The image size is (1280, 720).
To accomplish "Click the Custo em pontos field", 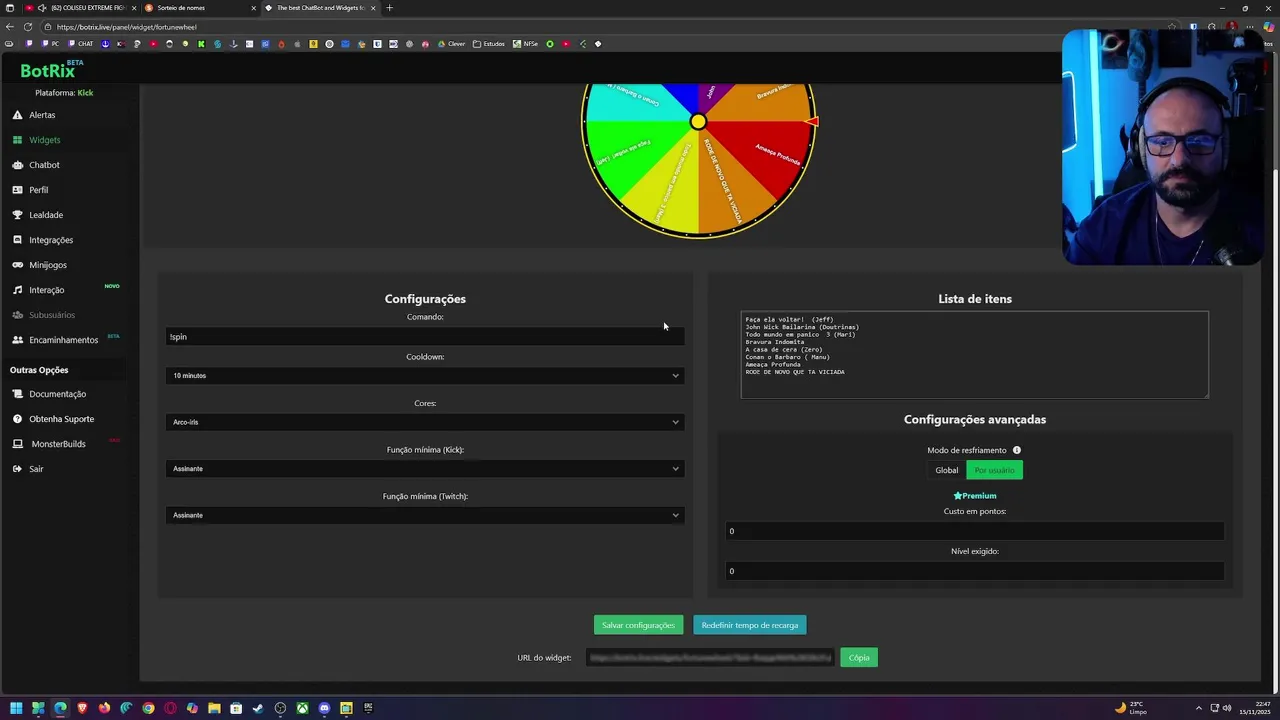I will pos(975,531).
